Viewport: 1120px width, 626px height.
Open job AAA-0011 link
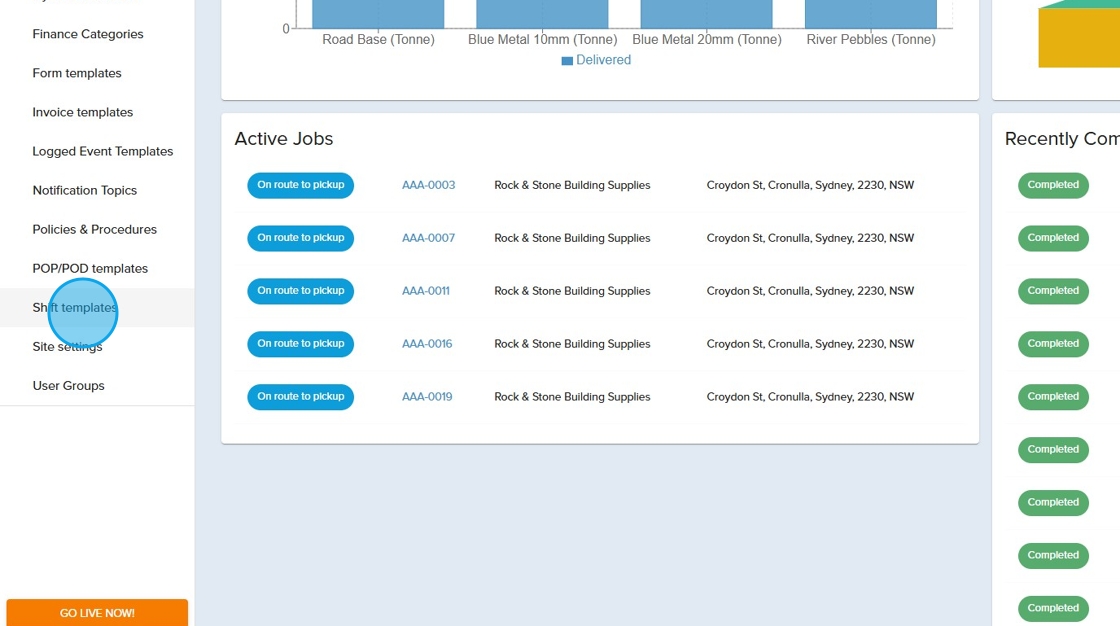[426, 291]
